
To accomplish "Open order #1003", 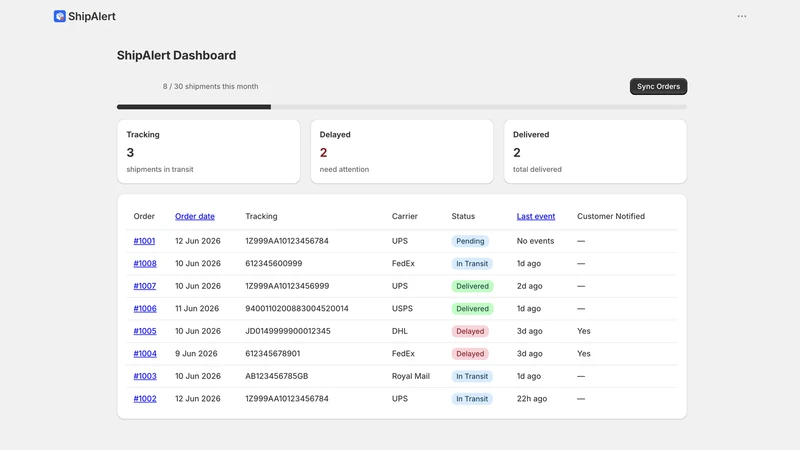I will [145, 376].
